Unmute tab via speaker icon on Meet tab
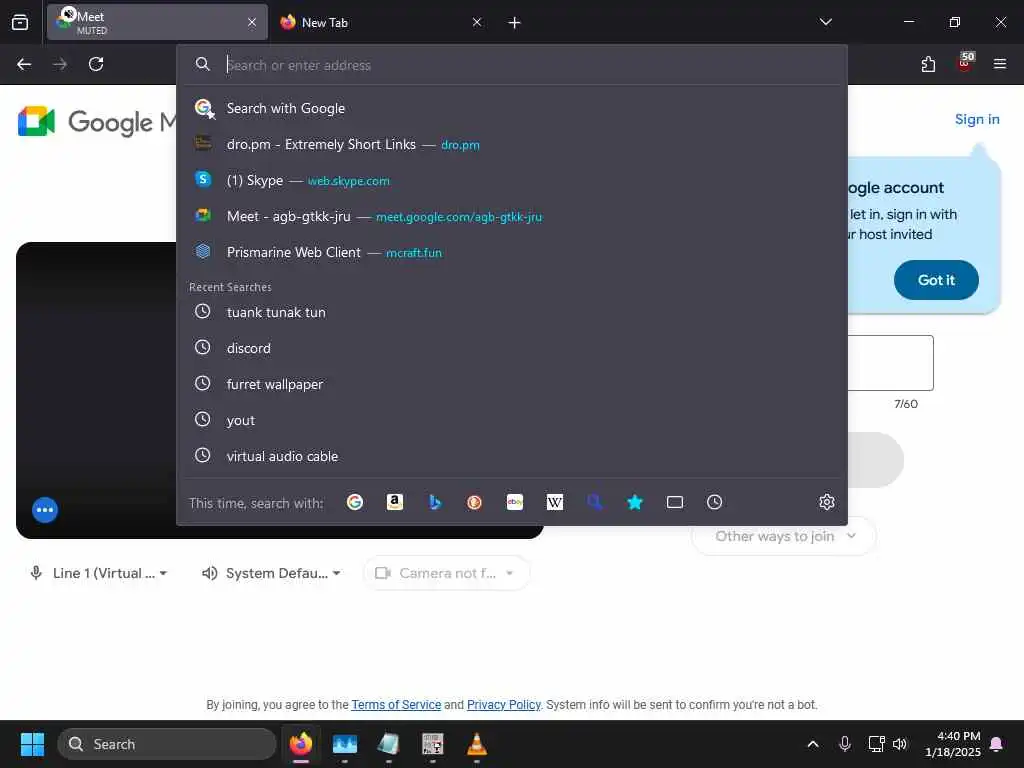 click(x=69, y=13)
